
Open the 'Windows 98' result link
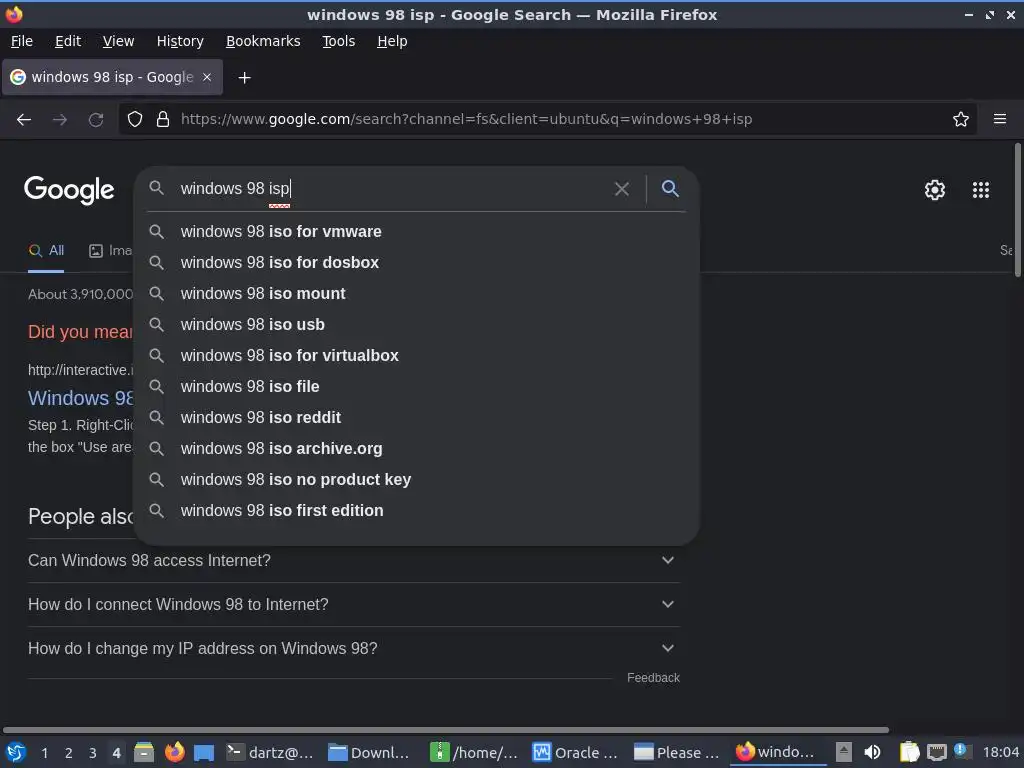(81, 398)
